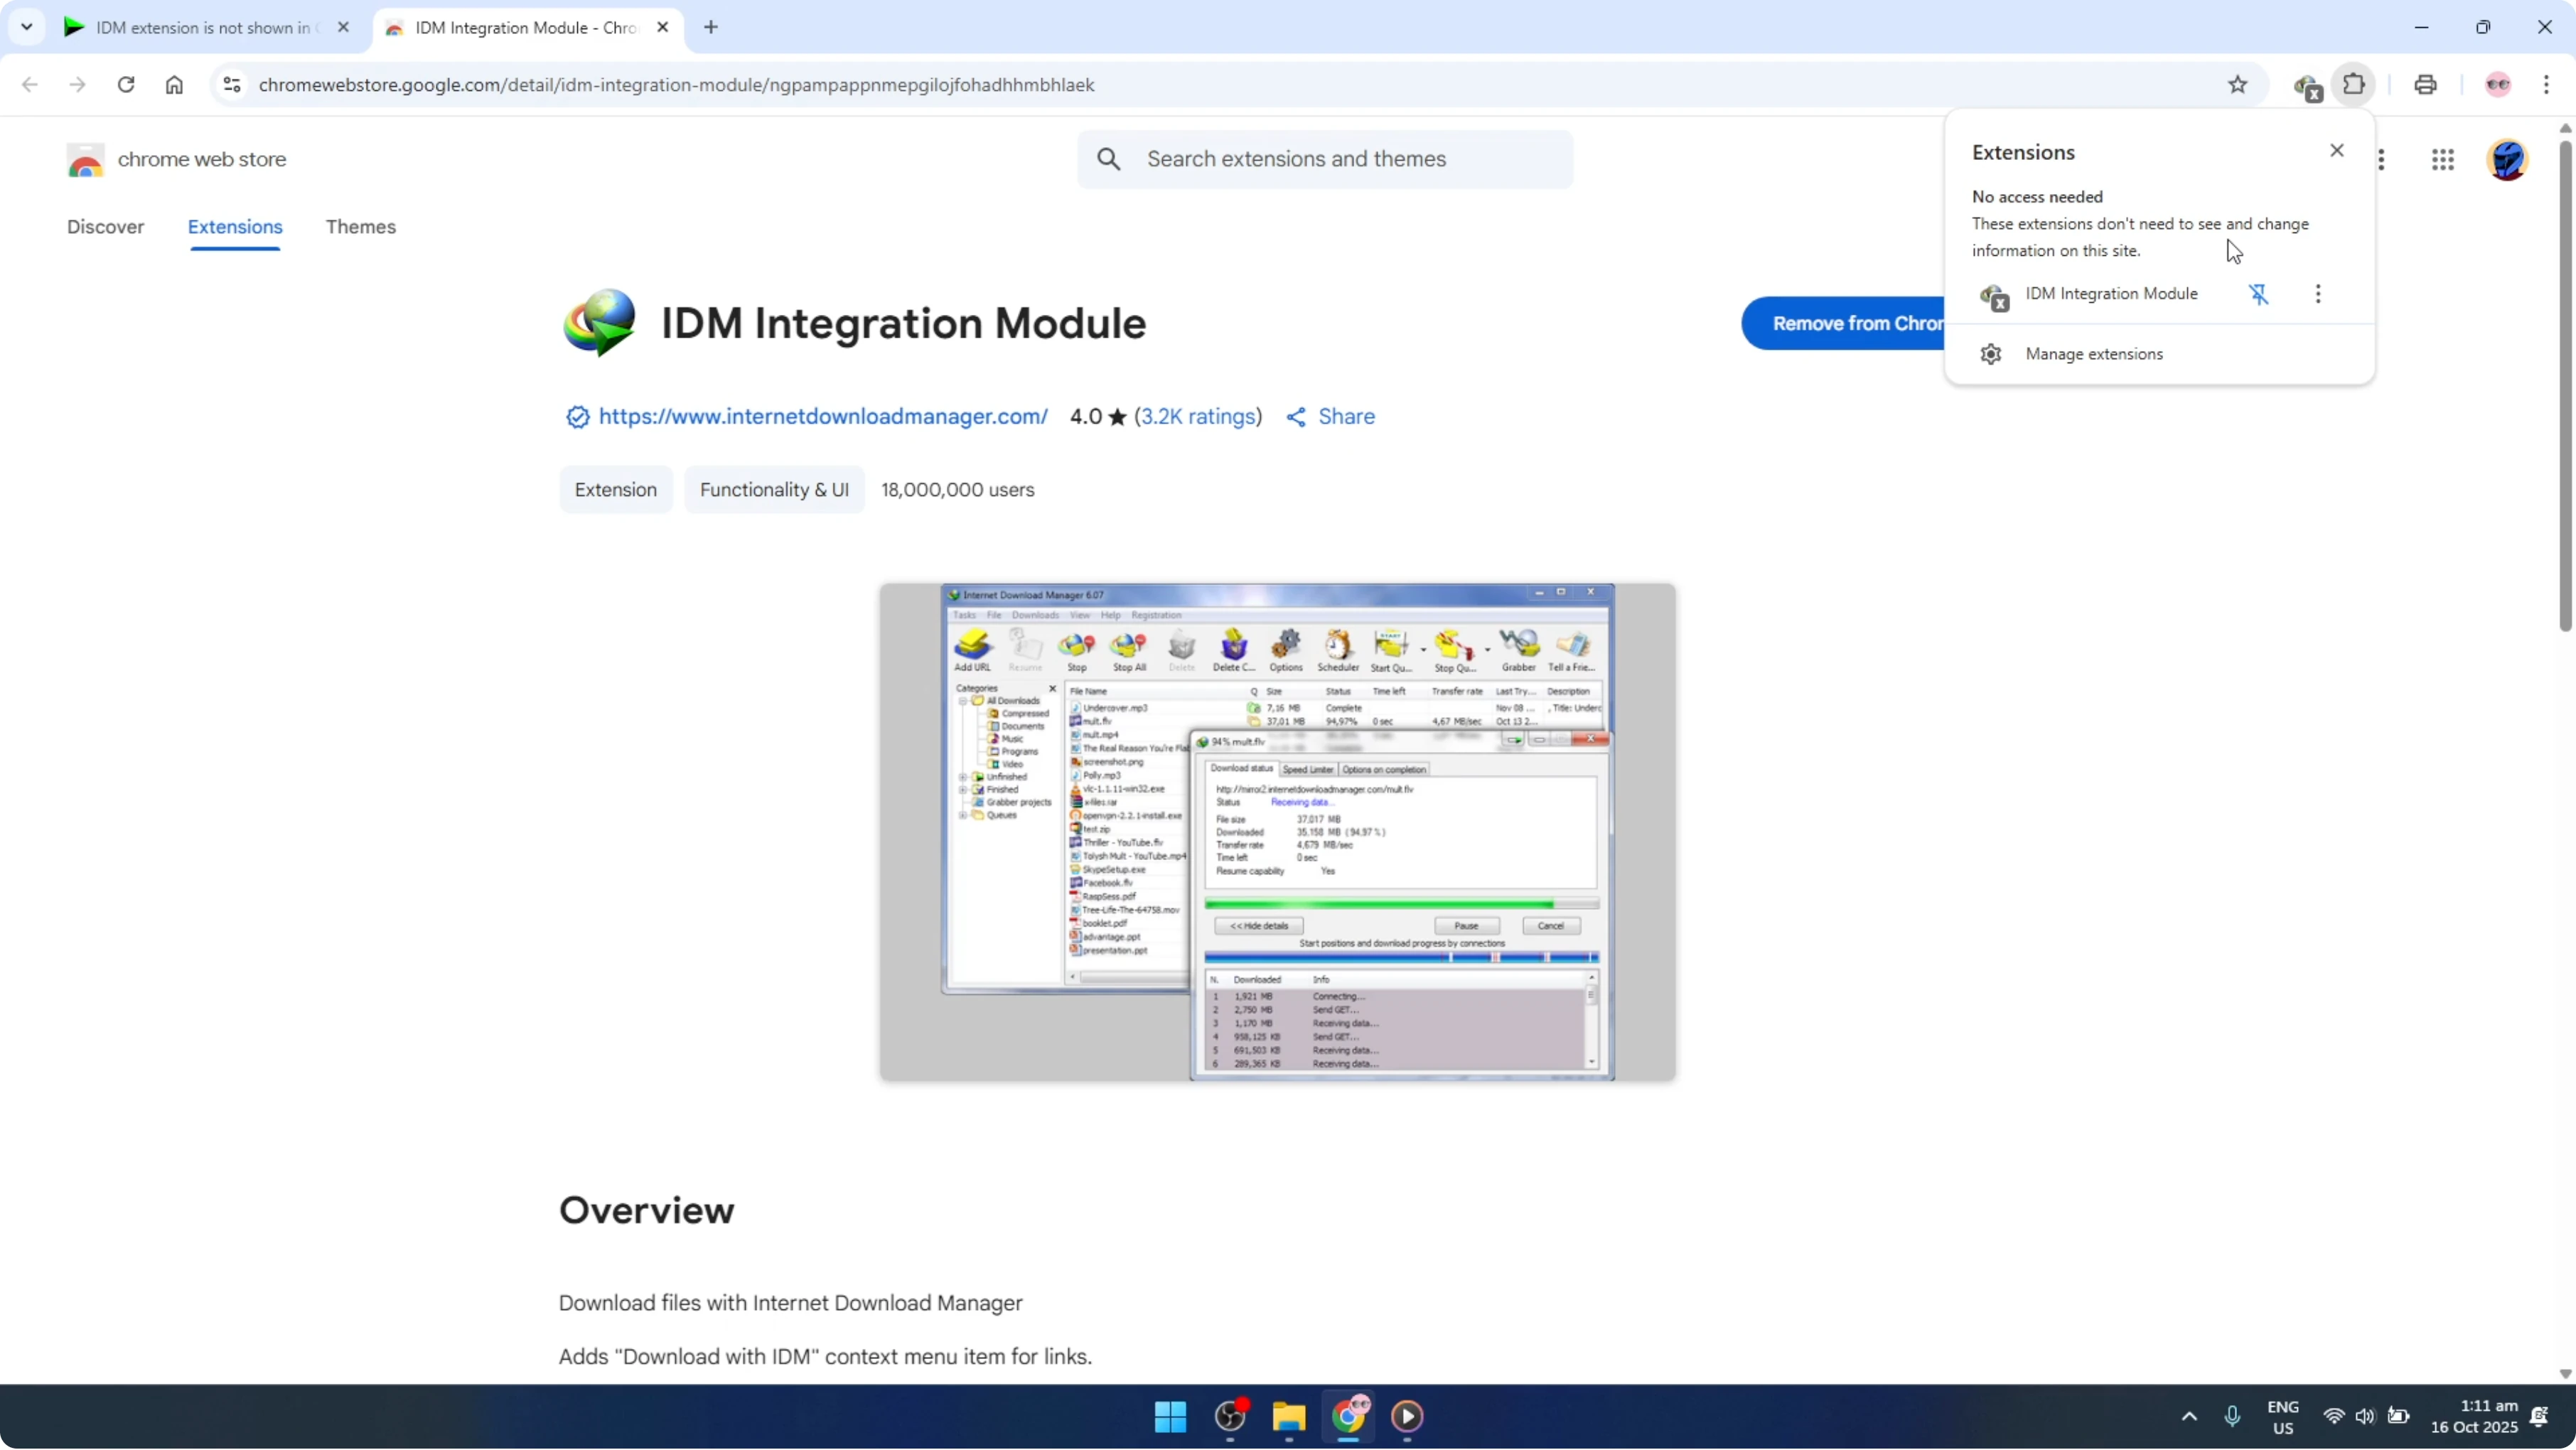This screenshot has width=2576, height=1450.
Task: Switch to the Themes section
Action: click(x=361, y=227)
